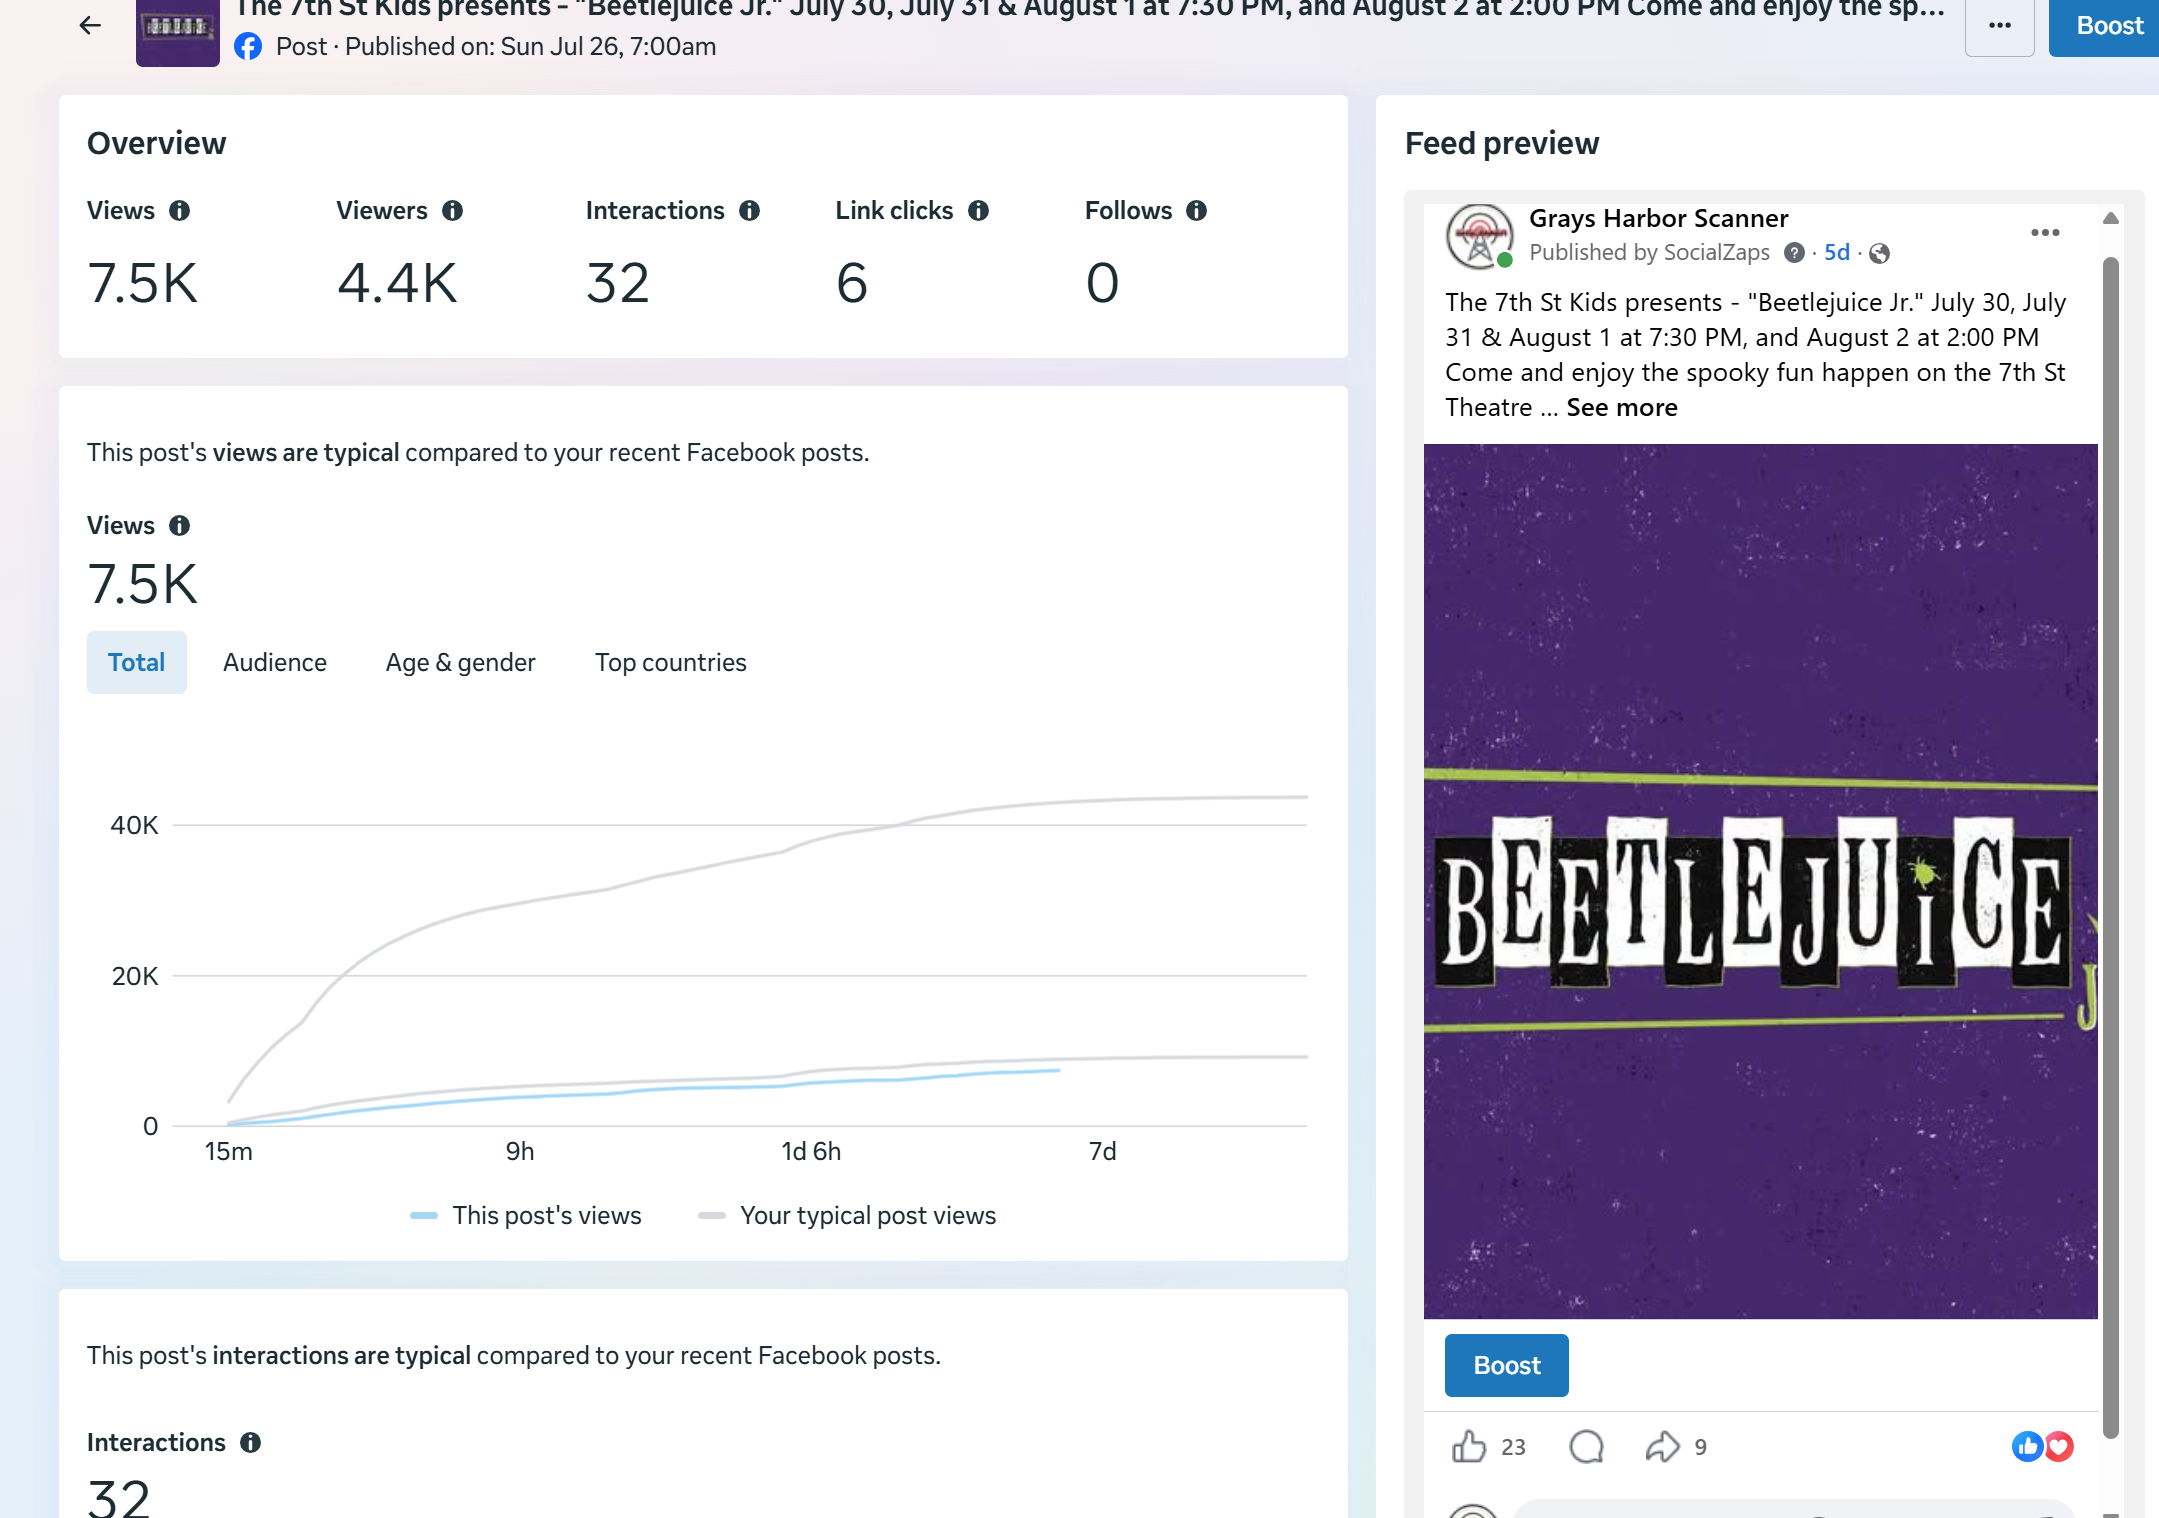
Task: Open the 5d timestamp link
Action: (1837, 253)
